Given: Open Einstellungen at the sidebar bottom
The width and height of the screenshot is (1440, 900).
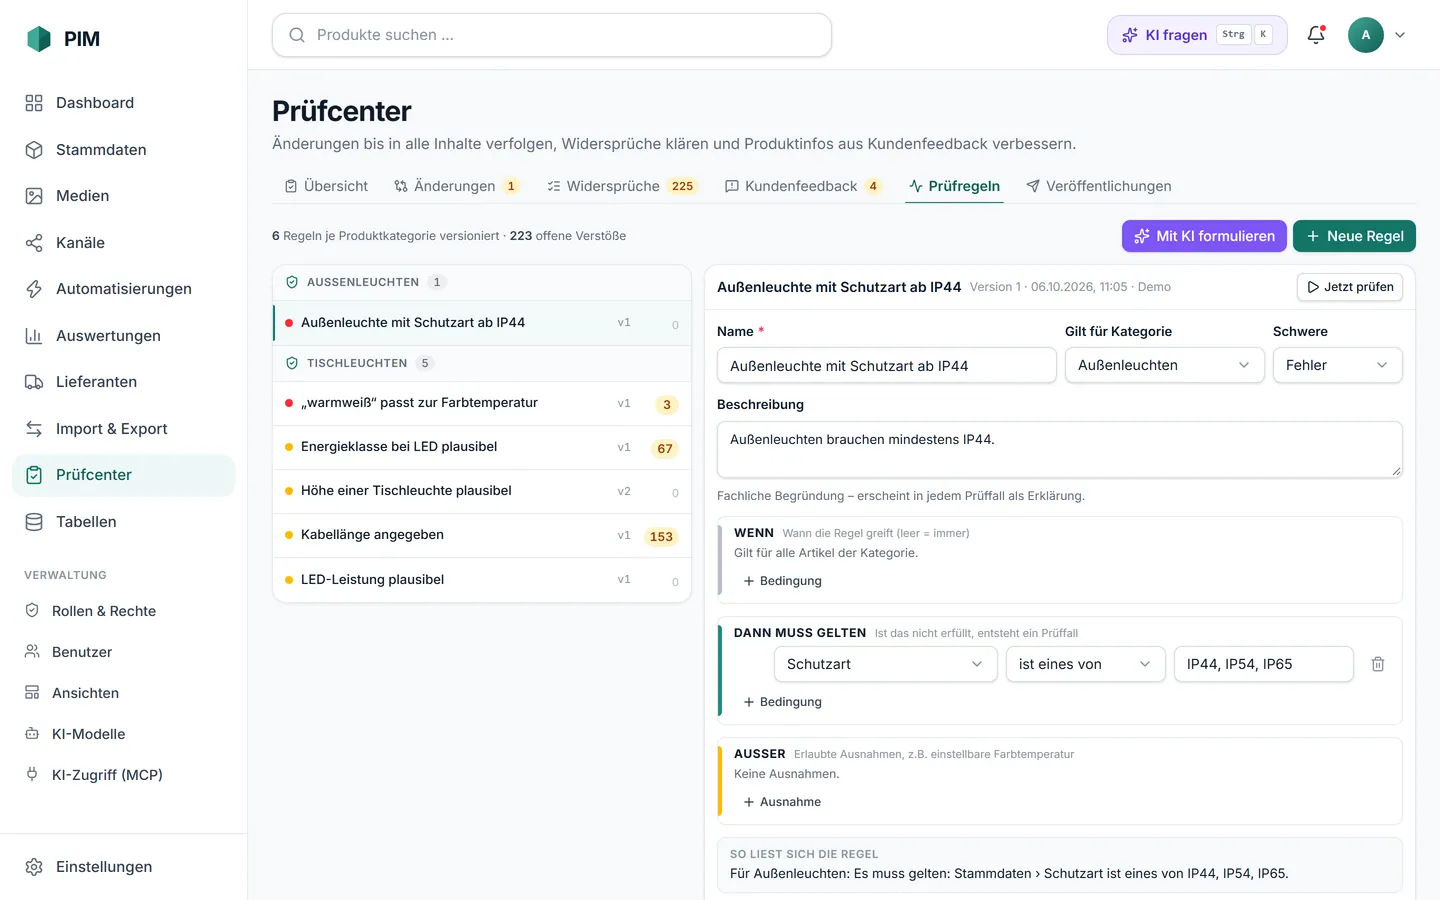Looking at the screenshot, I should pyautogui.click(x=124, y=867).
